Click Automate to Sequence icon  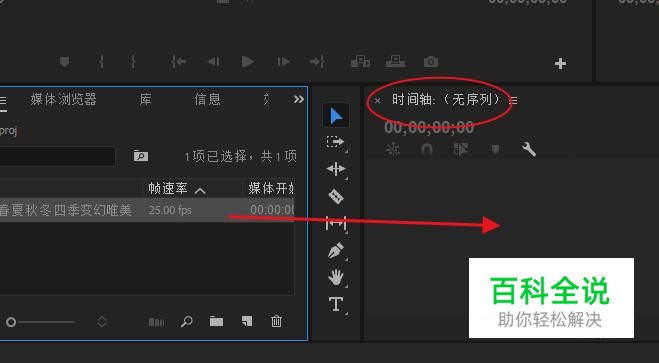coord(156,322)
